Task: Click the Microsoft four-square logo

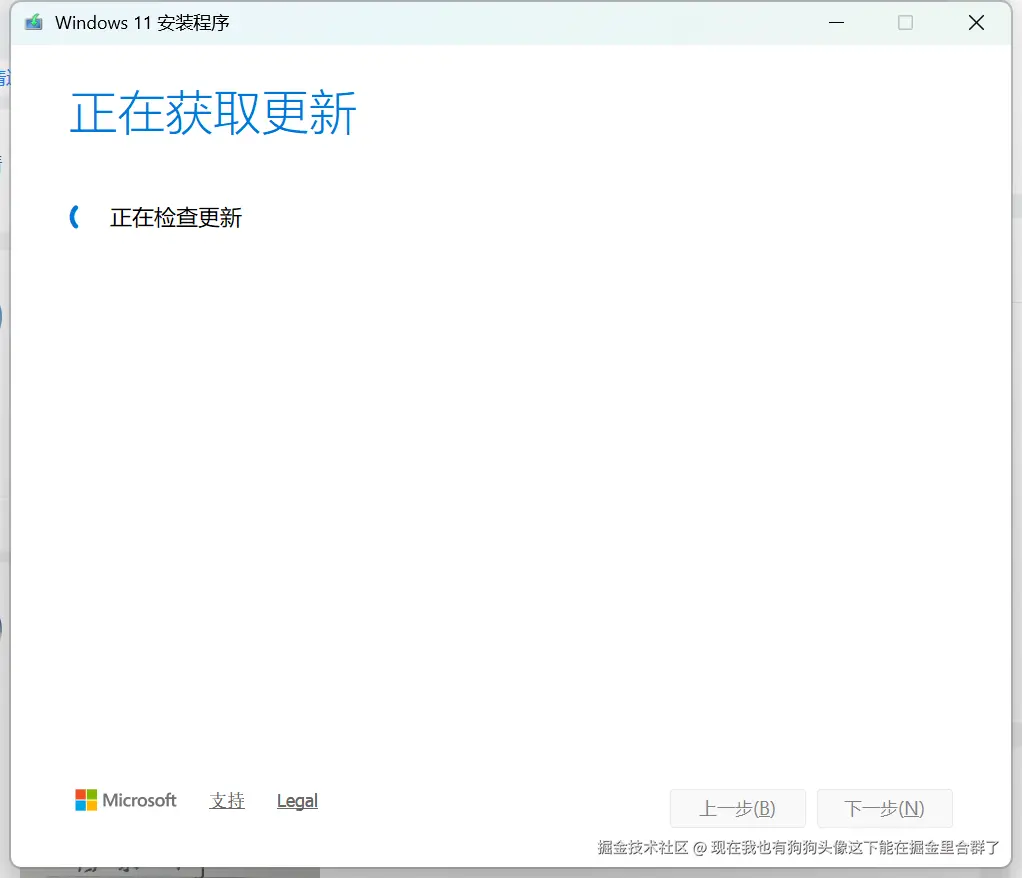Action: [x=84, y=800]
